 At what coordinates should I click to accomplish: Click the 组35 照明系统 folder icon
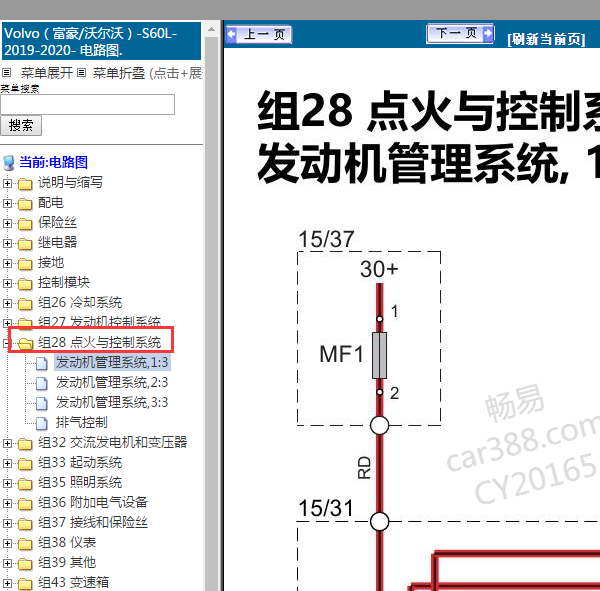pyautogui.click(x=25, y=484)
